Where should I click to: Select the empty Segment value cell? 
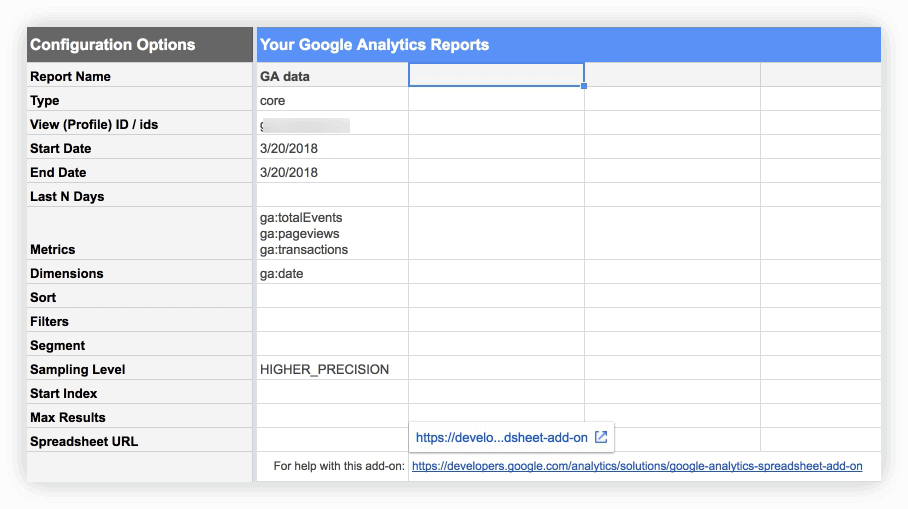point(332,345)
